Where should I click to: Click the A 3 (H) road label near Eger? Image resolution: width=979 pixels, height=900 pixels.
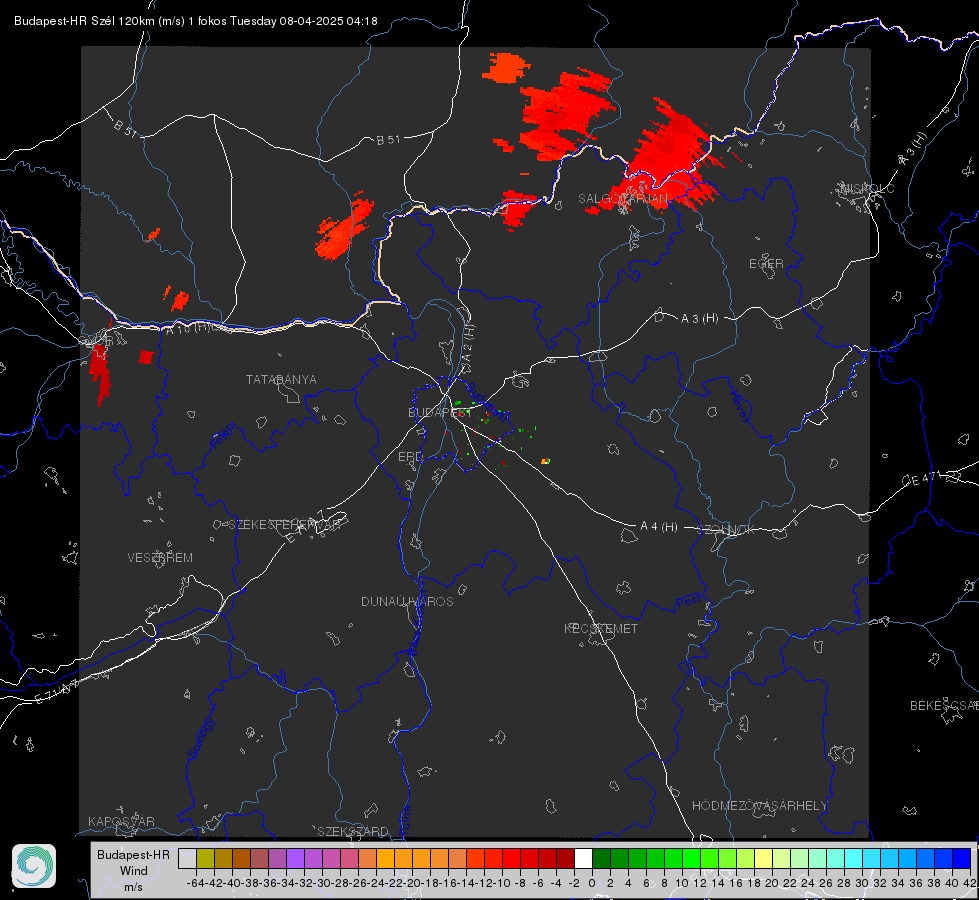[699, 319]
